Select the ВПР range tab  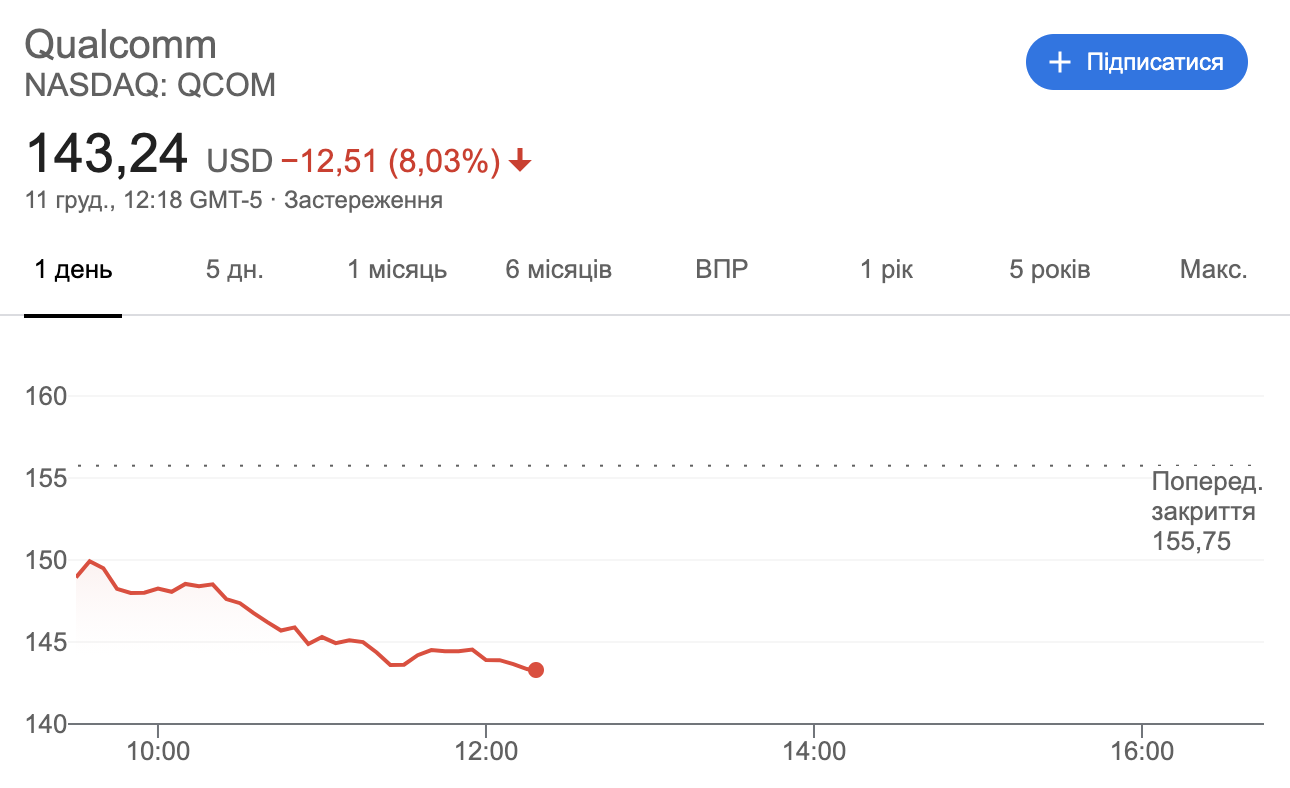point(721,270)
